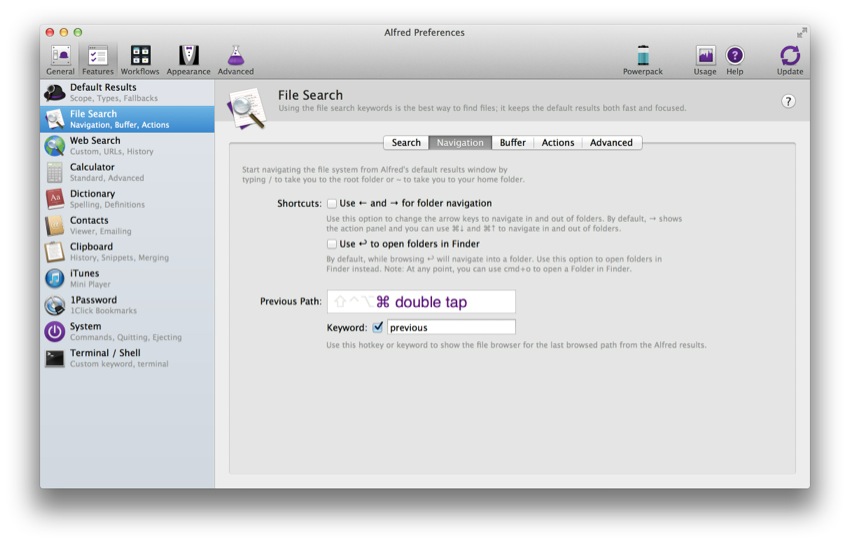Select Web Search globe icon
850x544 pixels.
pyautogui.click(x=55, y=146)
